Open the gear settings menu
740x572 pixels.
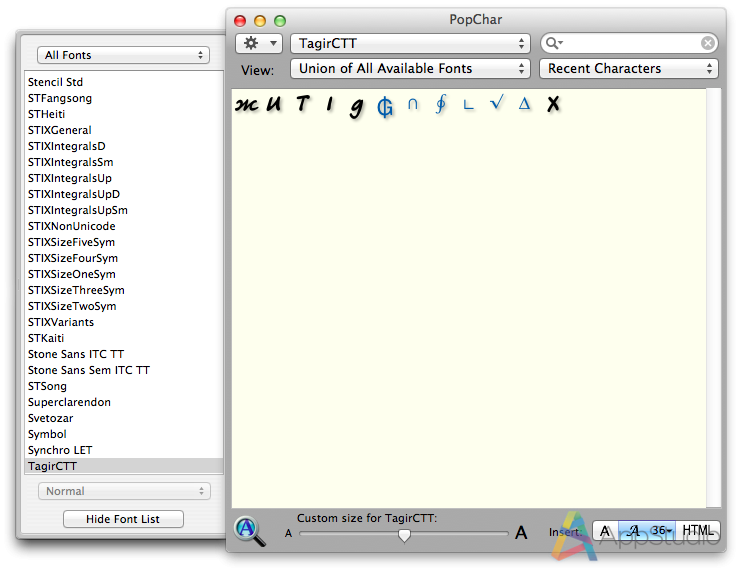click(258, 44)
